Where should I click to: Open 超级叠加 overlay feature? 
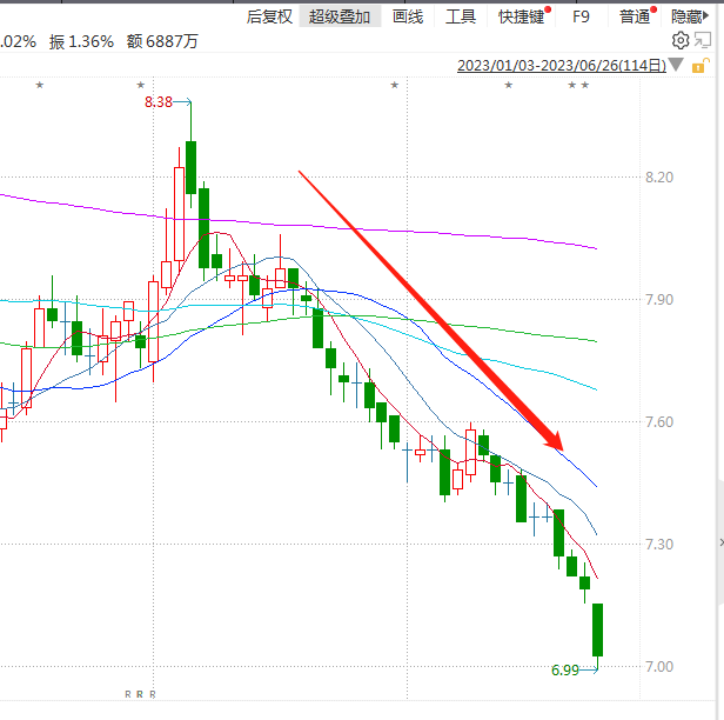pyautogui.click(x=340, y=17)
